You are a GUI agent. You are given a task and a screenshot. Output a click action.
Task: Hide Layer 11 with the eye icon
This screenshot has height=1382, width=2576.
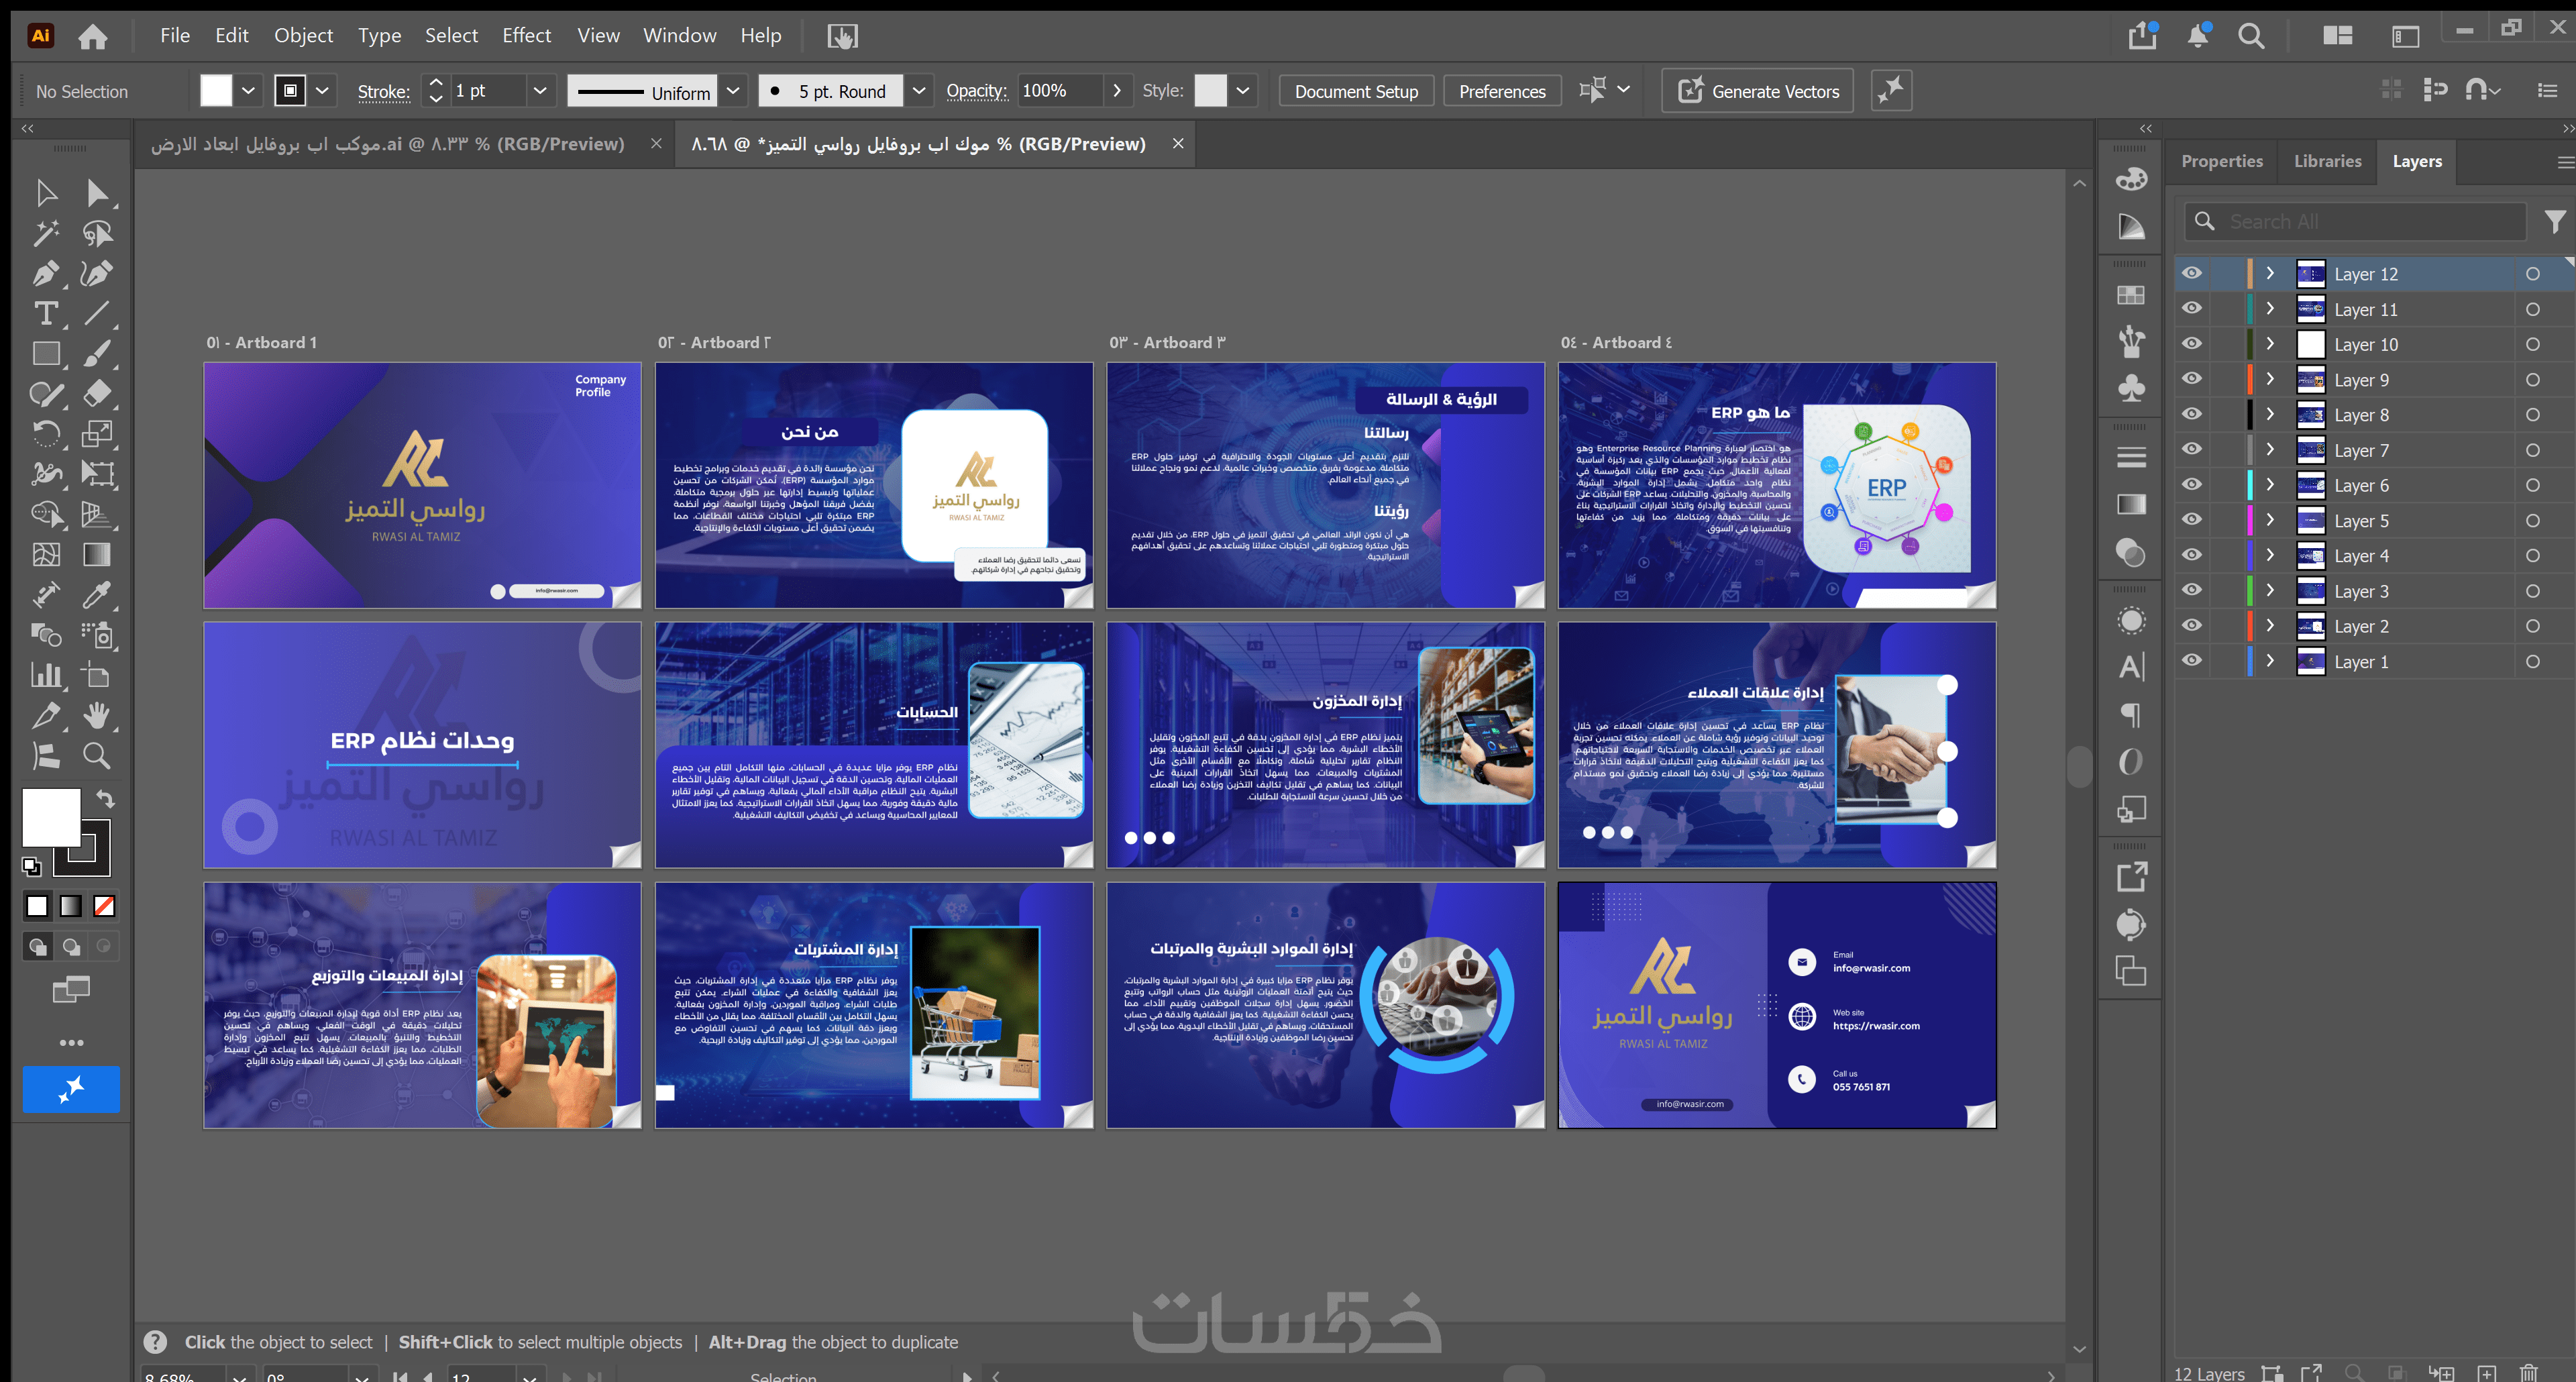pyautogui.click(x=2192, y=309)
